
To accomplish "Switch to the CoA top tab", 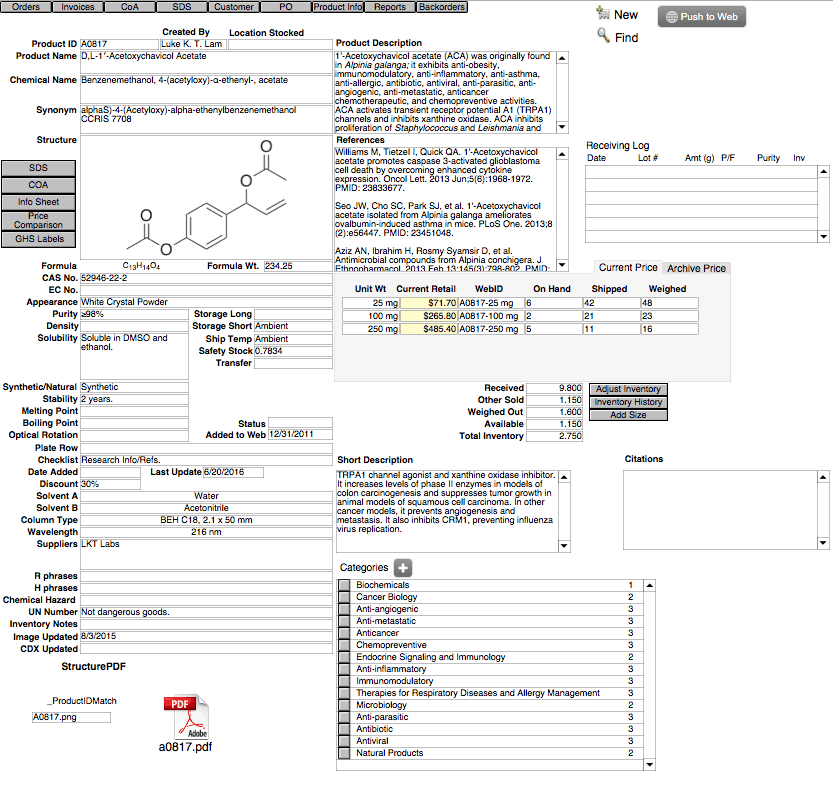I will [x=130, y=7].
